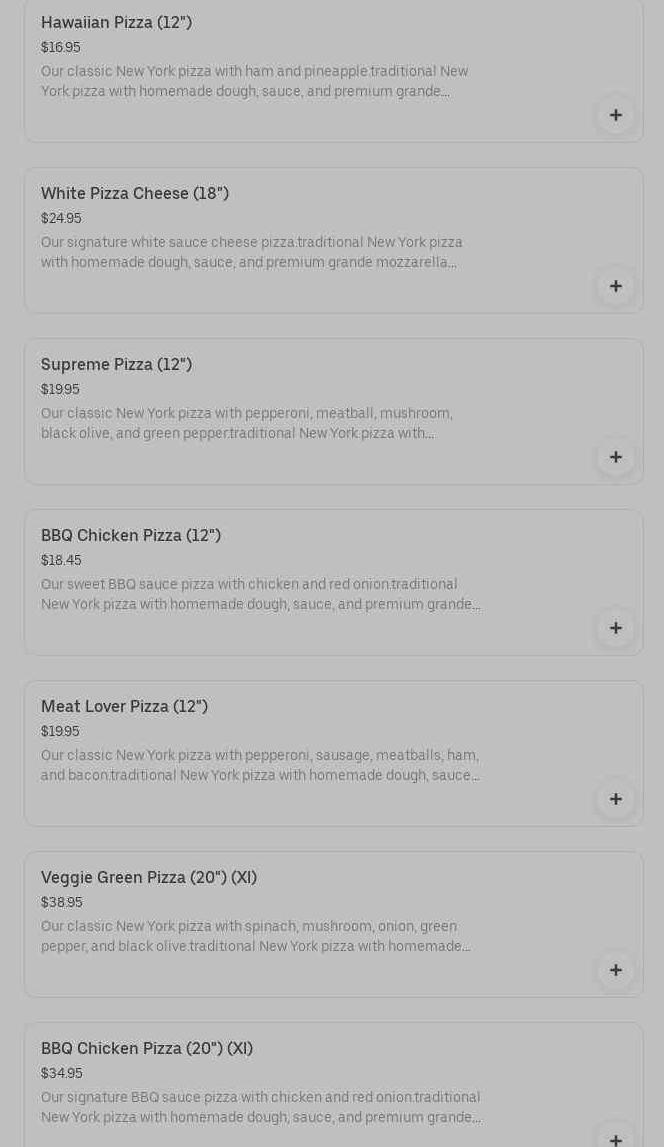
Task: Add Supreme Pizza (12") with plus icon
Action: pyautogui.click(x=615, y=457)
